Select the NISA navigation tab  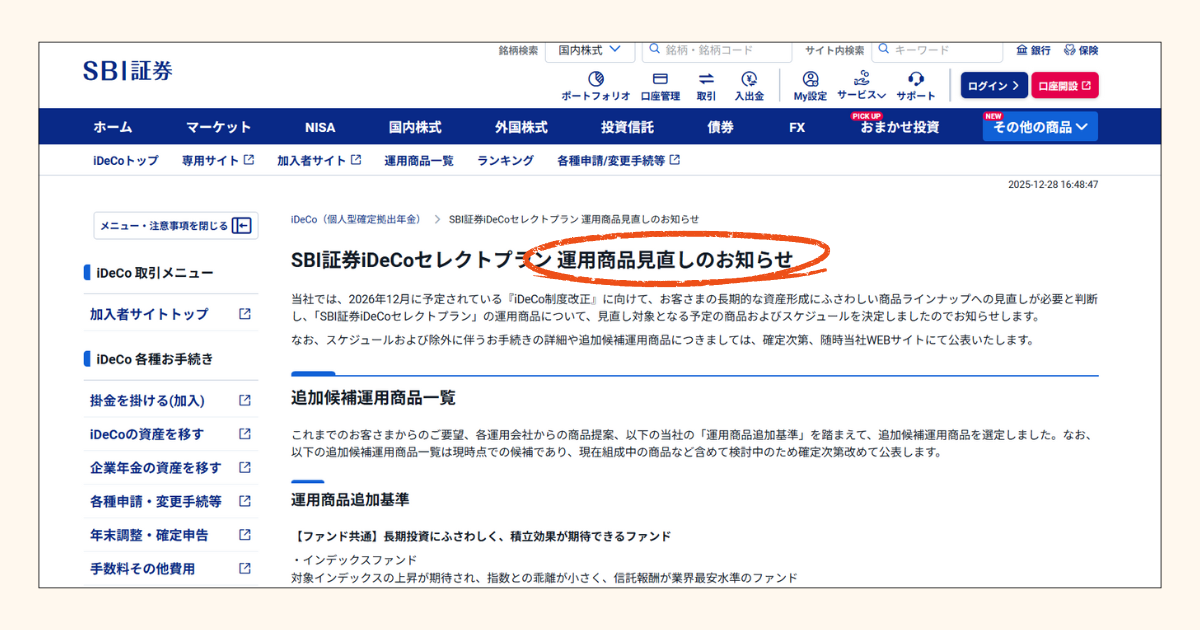point(320,127)
